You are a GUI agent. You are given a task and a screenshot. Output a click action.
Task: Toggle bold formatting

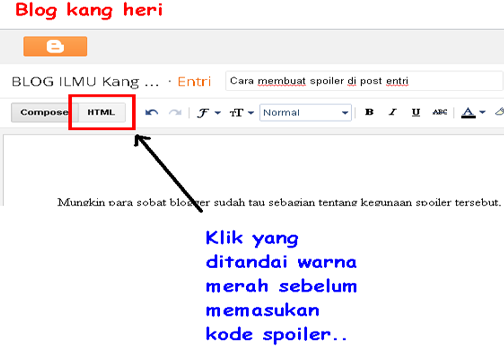tap(369, 112)
